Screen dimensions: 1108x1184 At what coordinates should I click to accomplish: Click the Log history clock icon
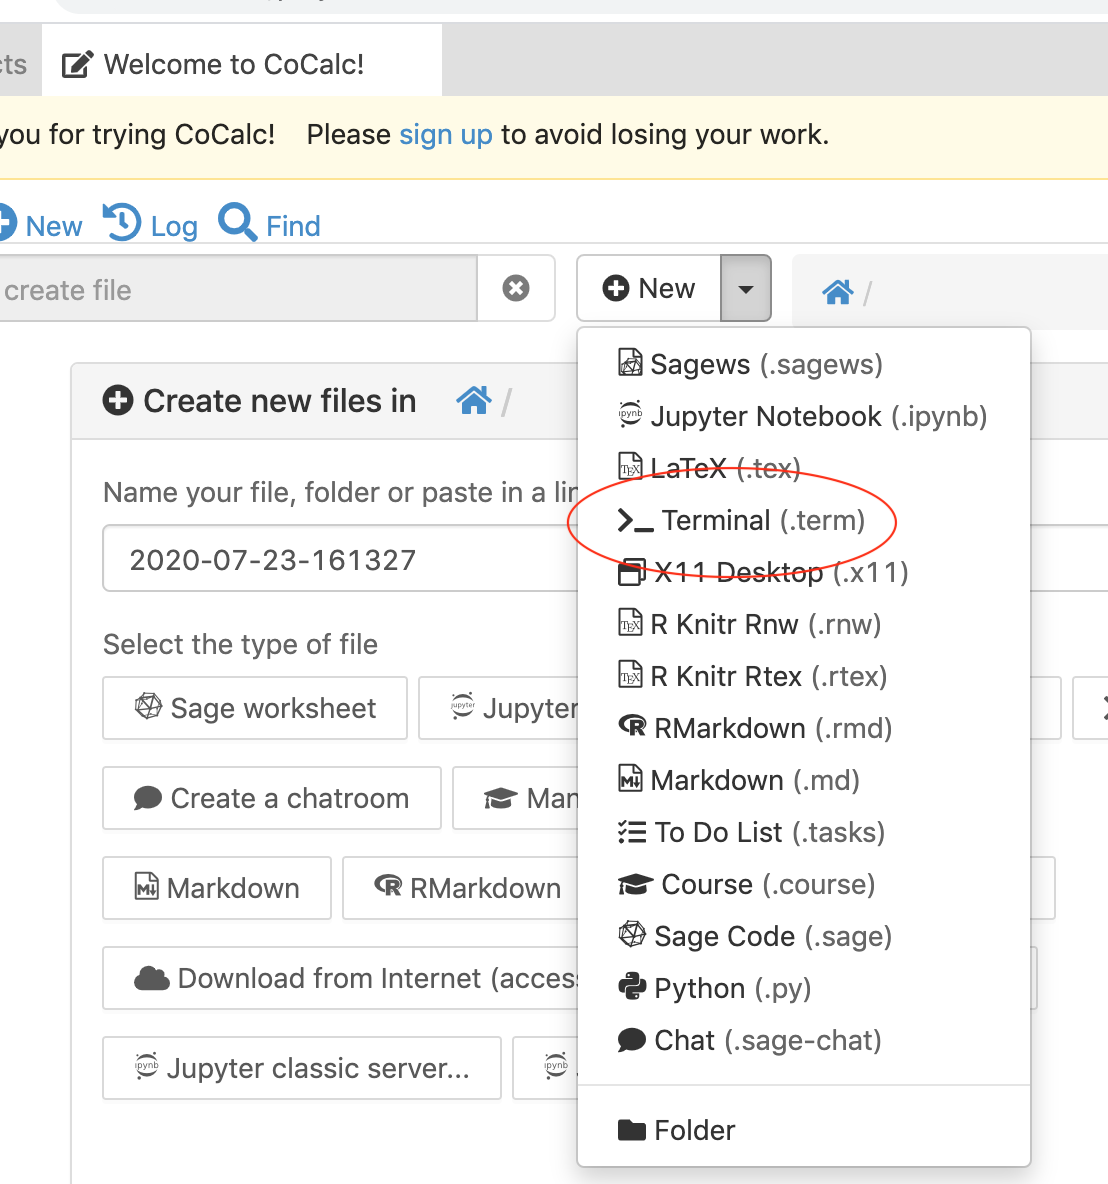point(122,222)
